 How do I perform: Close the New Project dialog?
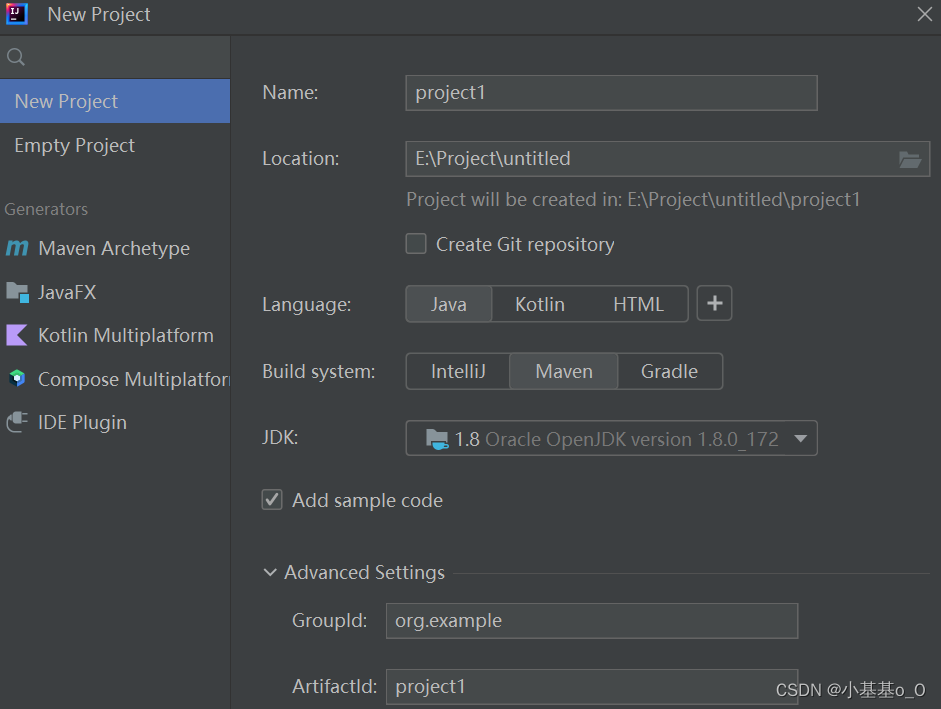click(x=924, y=14)
